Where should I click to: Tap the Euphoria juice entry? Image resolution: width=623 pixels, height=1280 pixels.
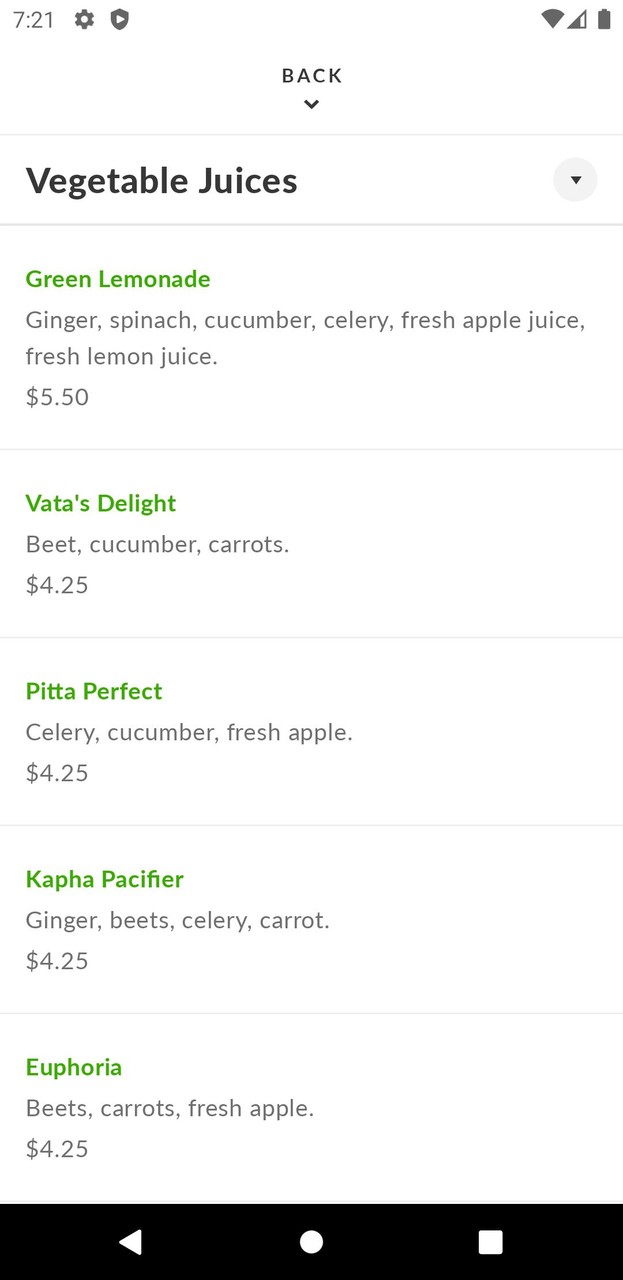pos(74,1067)
